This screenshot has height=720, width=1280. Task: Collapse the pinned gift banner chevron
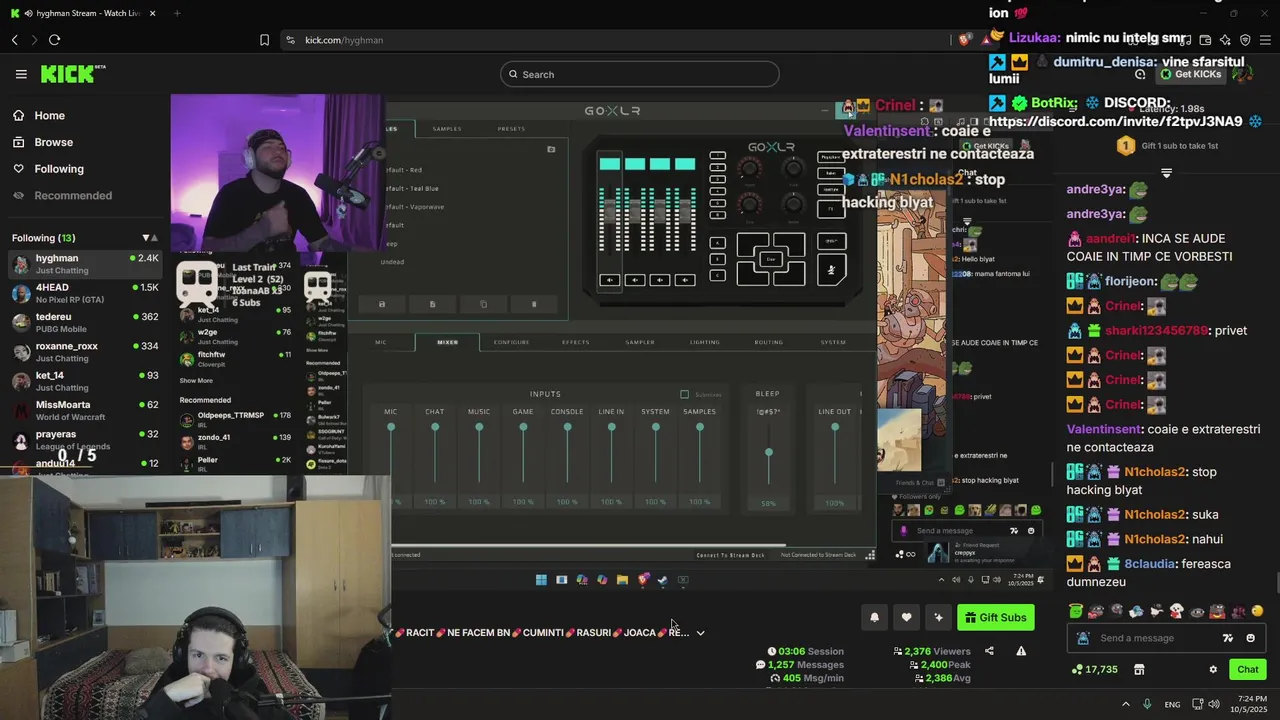[1166, 174]
